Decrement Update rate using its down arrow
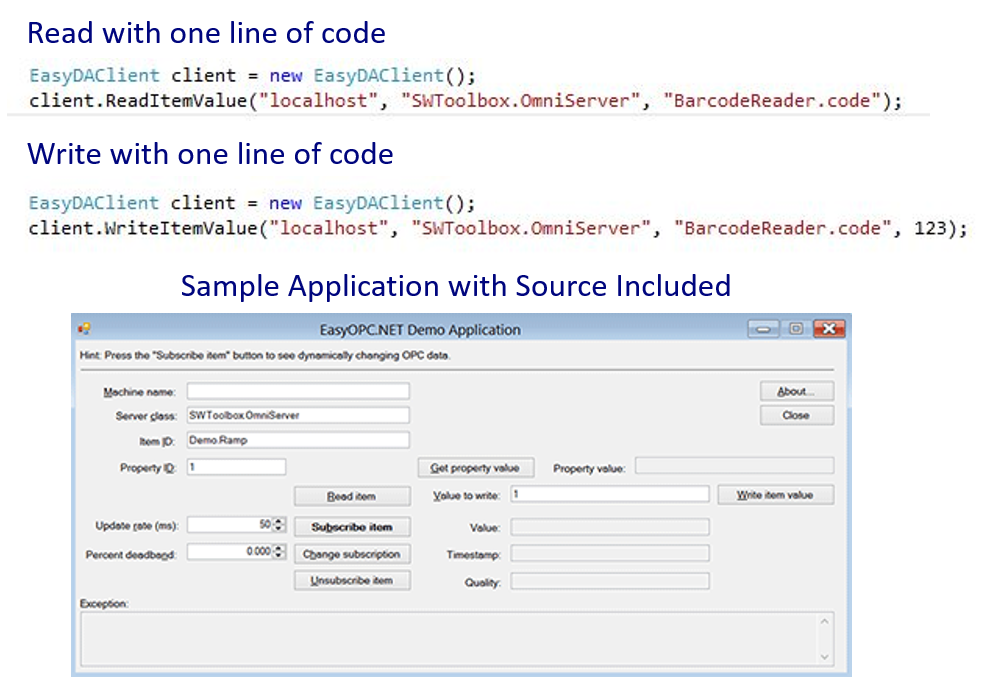The width and height of the screenshot is (982, 677). tap(278, 528)
